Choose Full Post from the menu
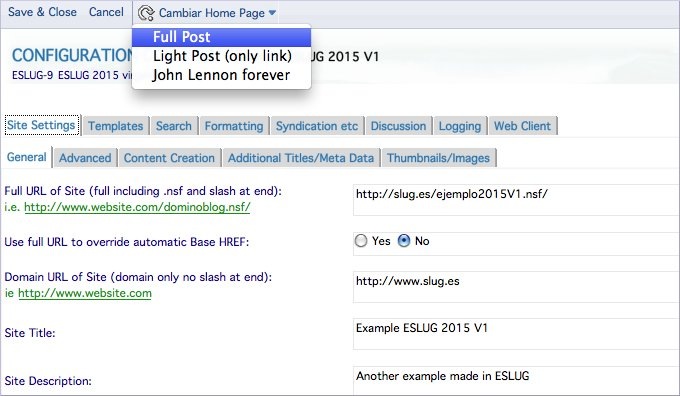Image resolution: width=680 pixels, height=396 pixels. tap(222, 37)
